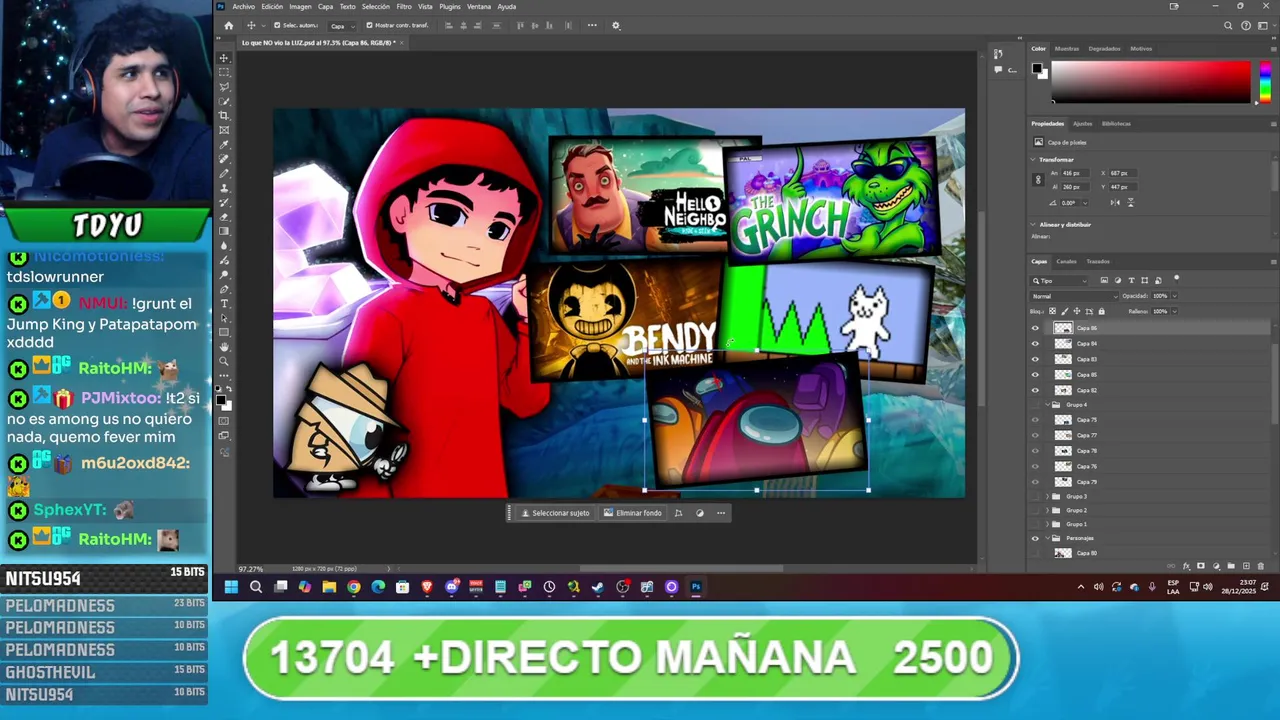Open the Search icon at top right
Viewport: 1280px width, 720px height.
[x=1228, y=25]
